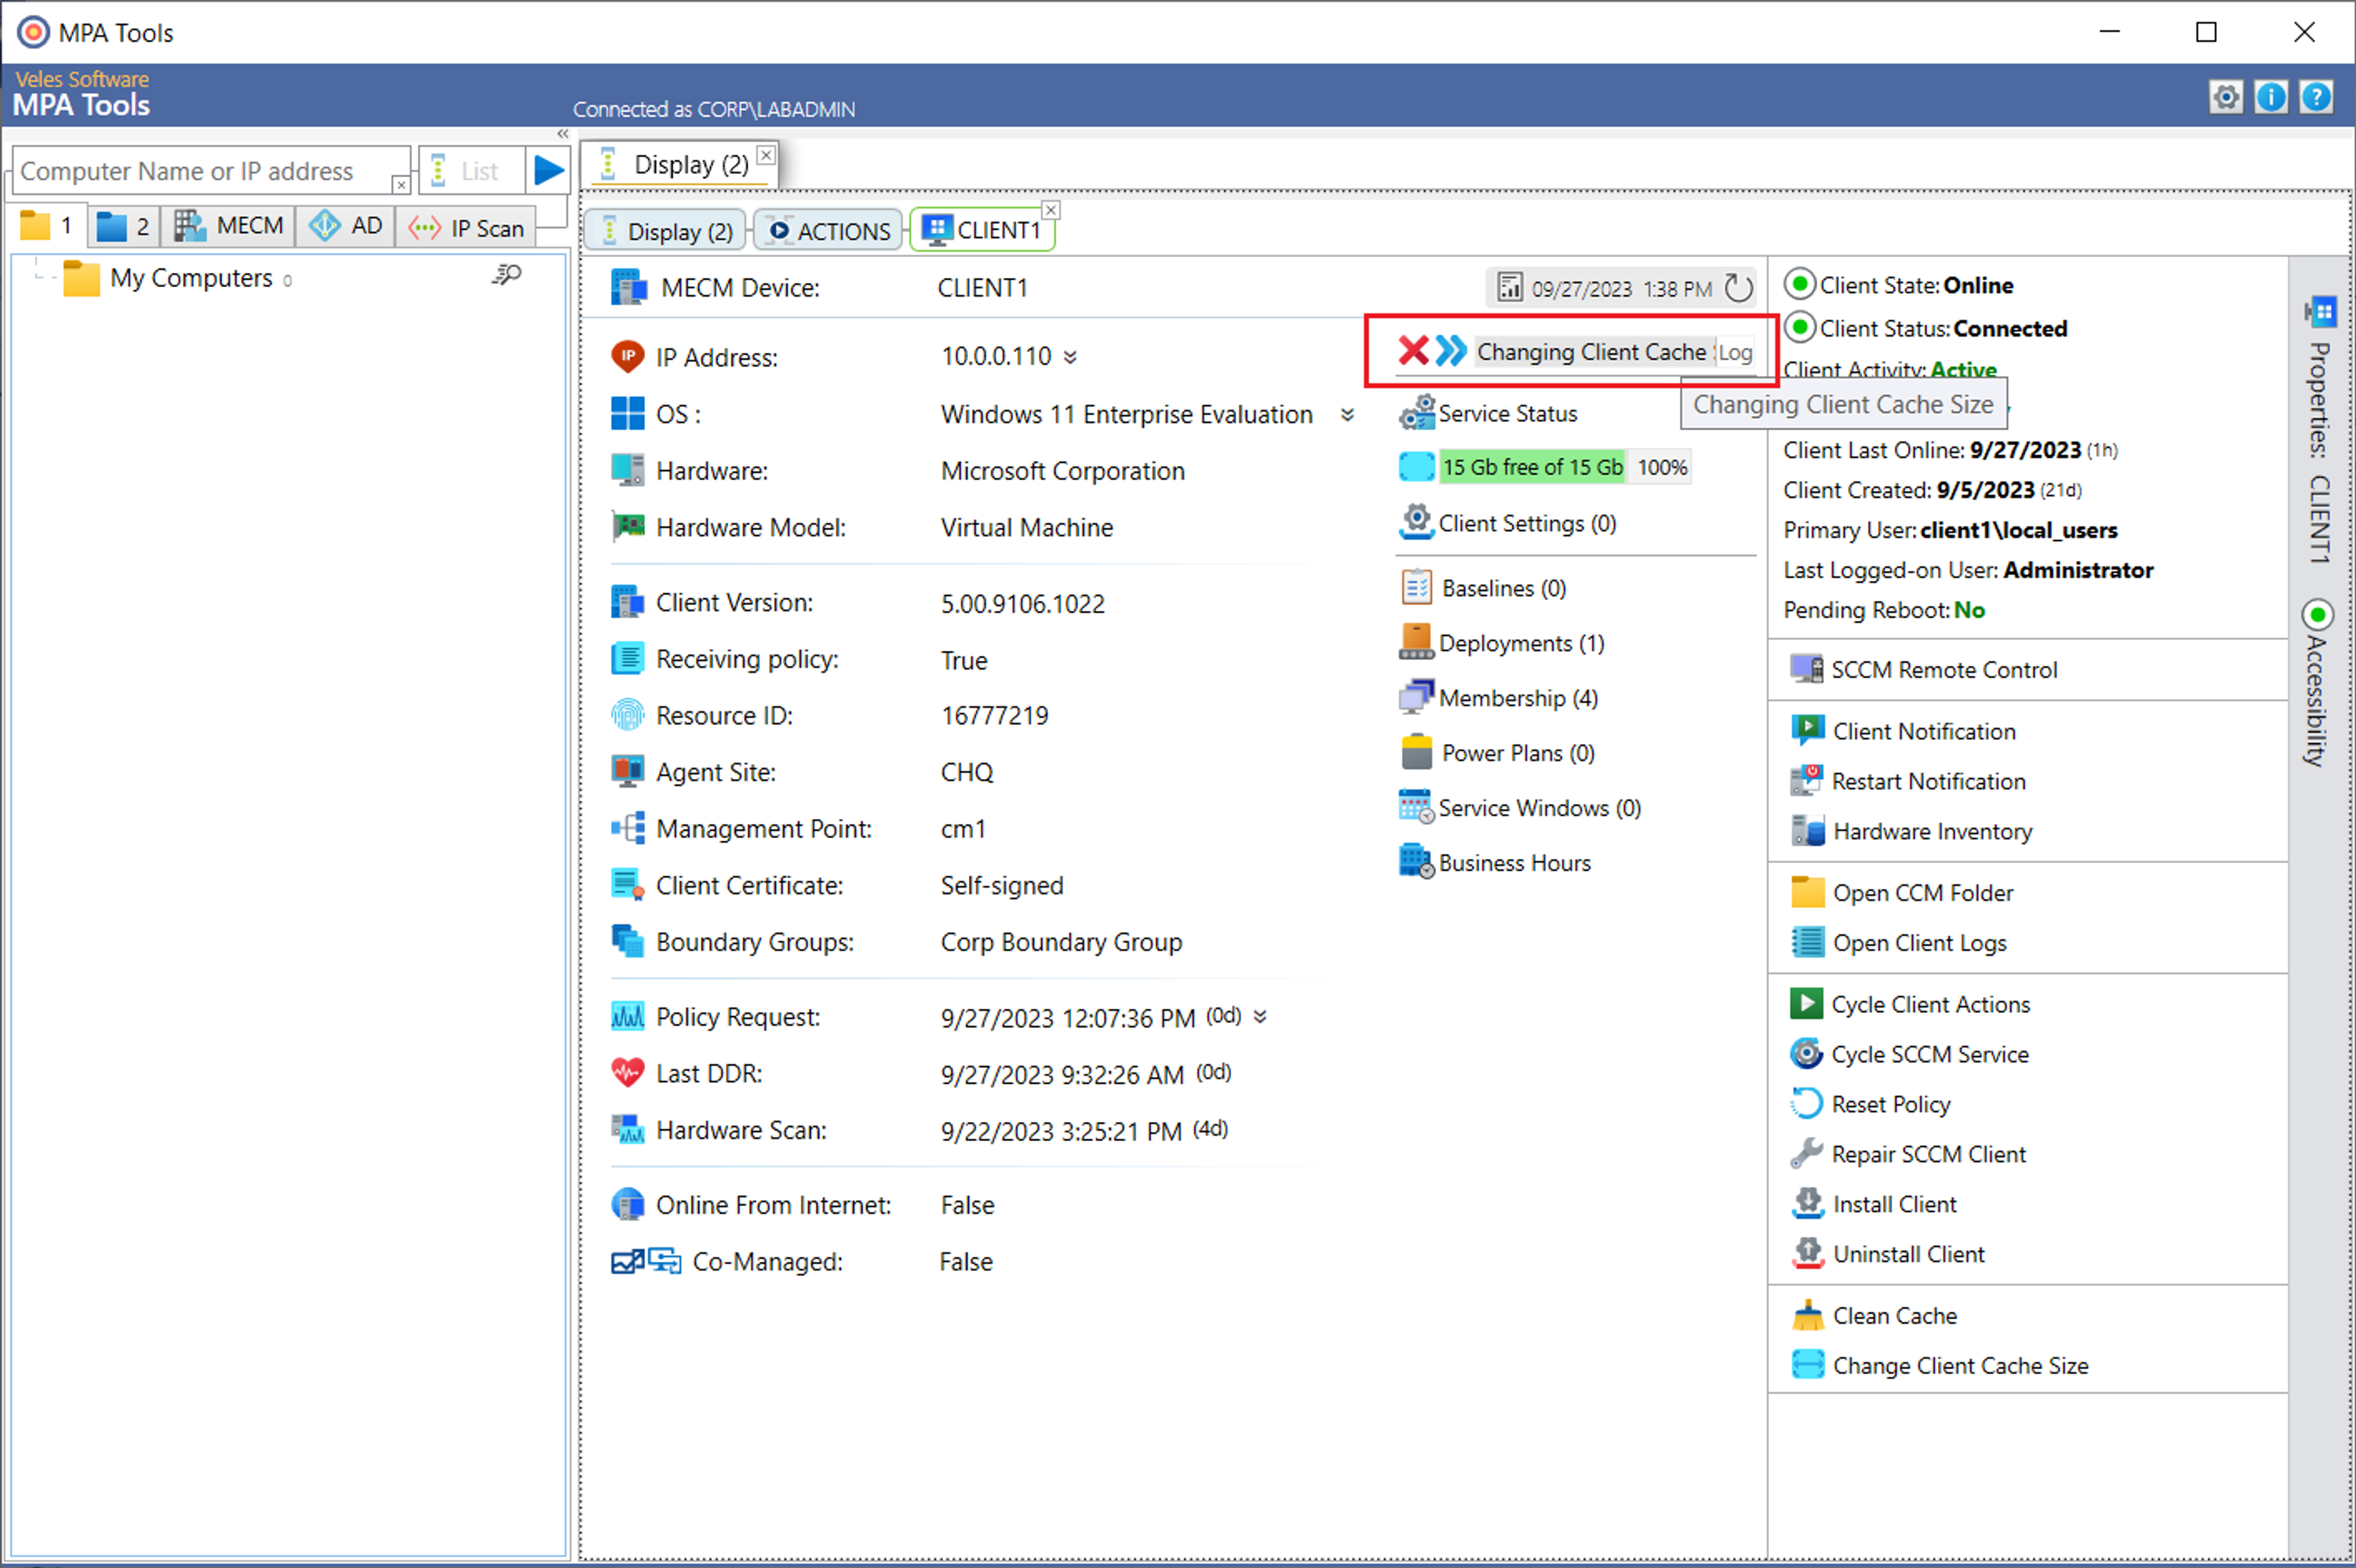Open the Log link for cache action
Viewport: 2356px width, 1568px height.
[x=1735, y=352]
